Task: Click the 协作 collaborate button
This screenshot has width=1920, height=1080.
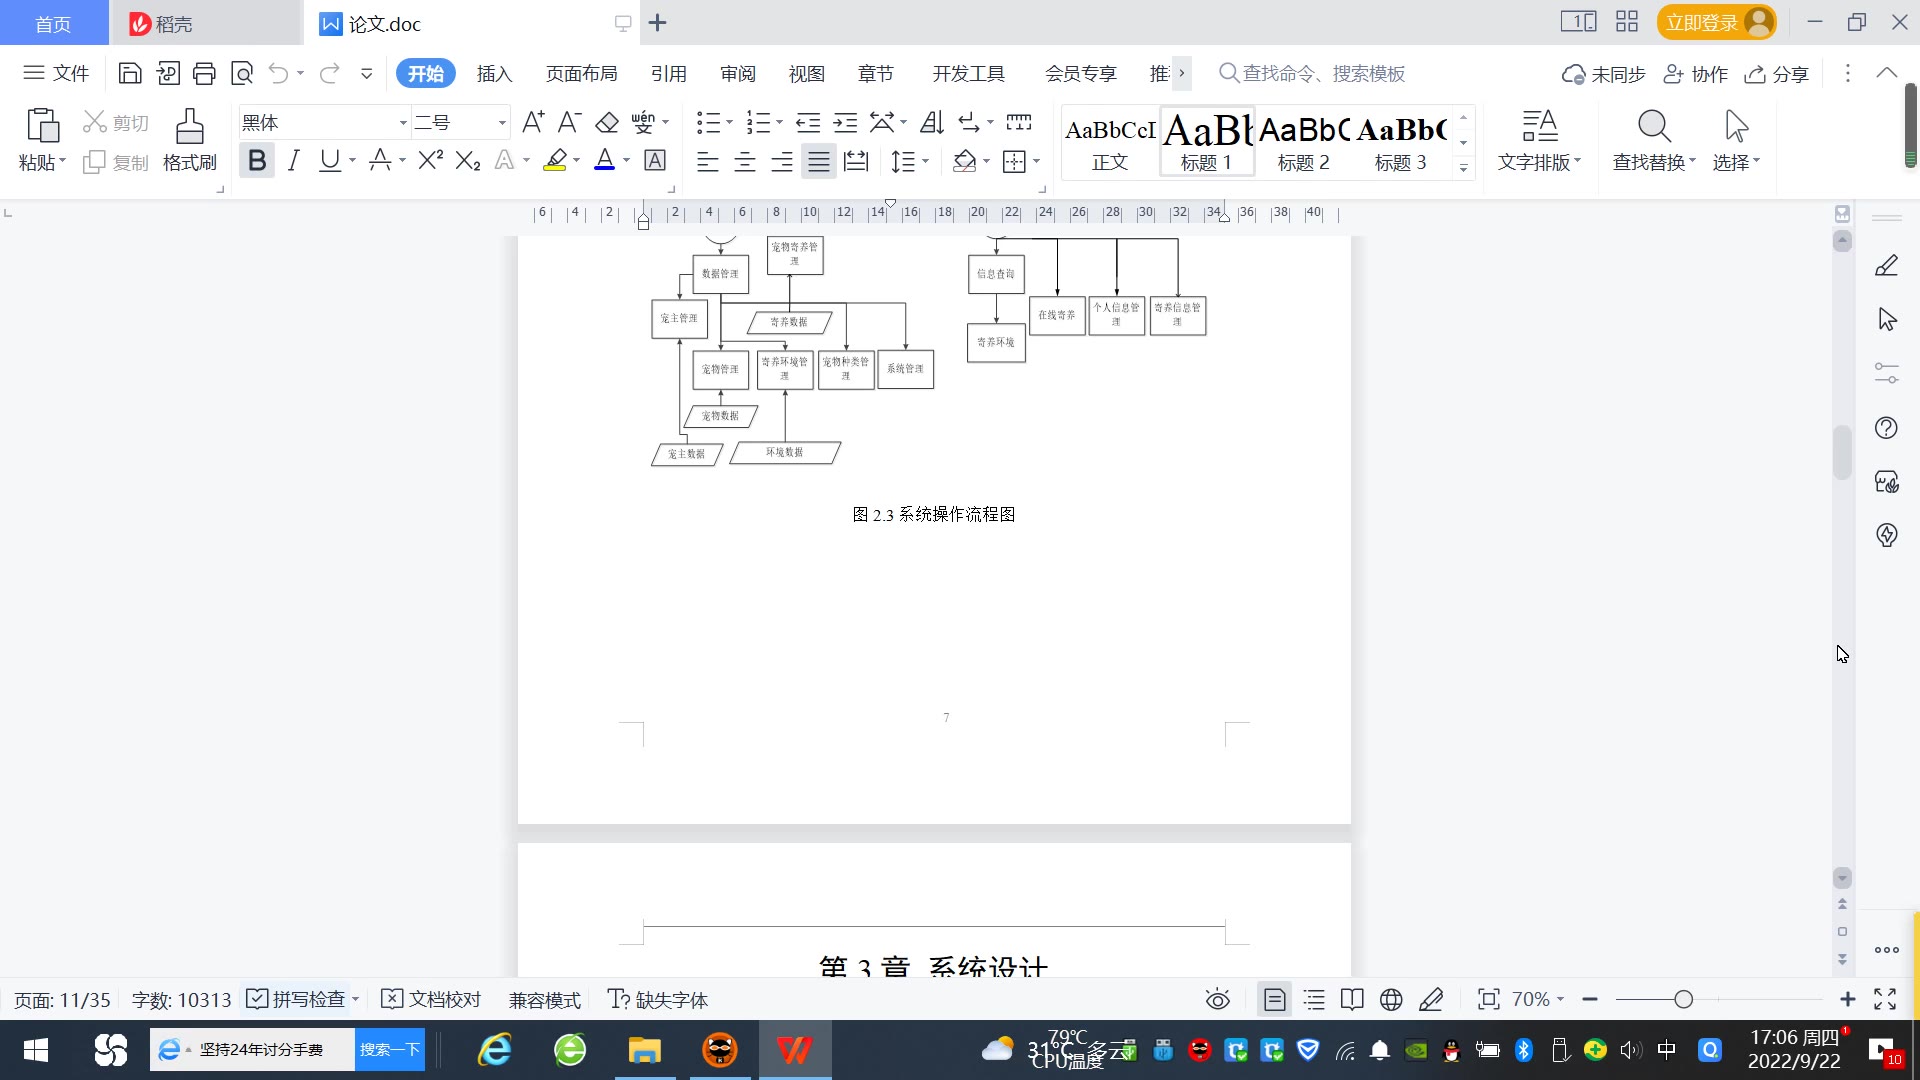Action: click(1696, 73)
